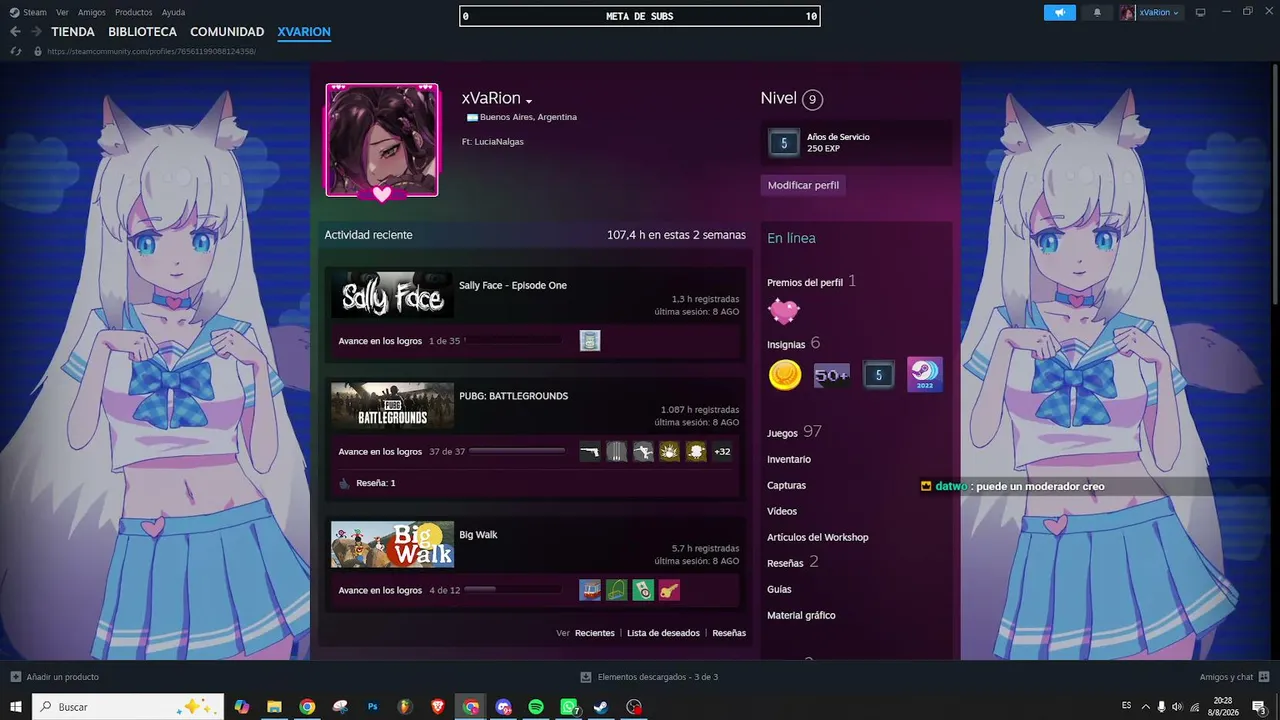Open Steam from the Windows taskbar

[x=601, y=707]
